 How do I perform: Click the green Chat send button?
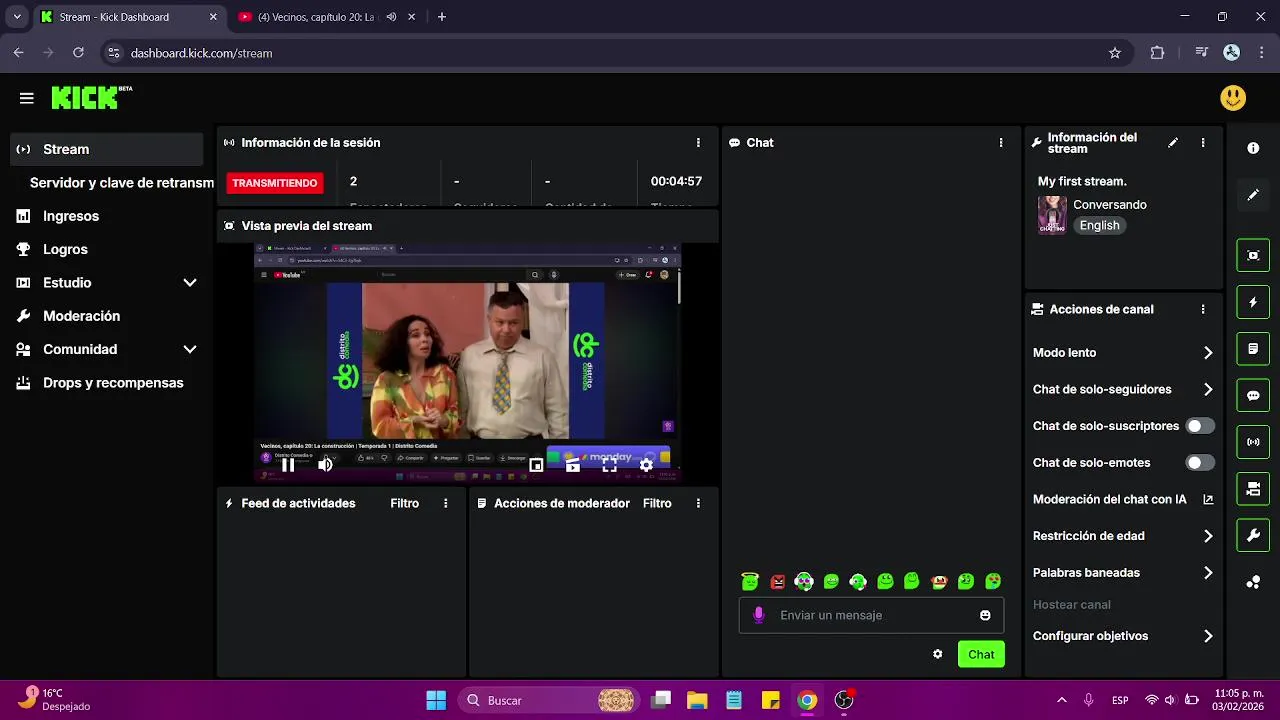point(981,654)
